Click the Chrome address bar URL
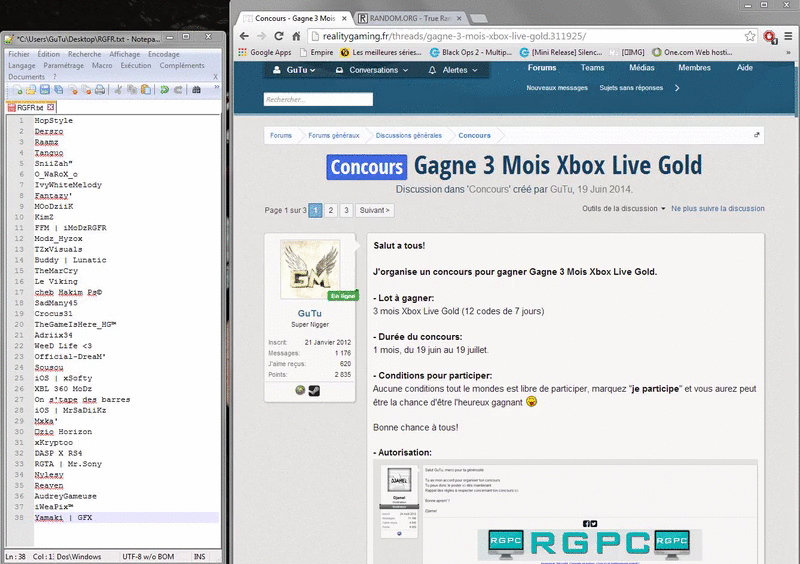 point(454,36)
